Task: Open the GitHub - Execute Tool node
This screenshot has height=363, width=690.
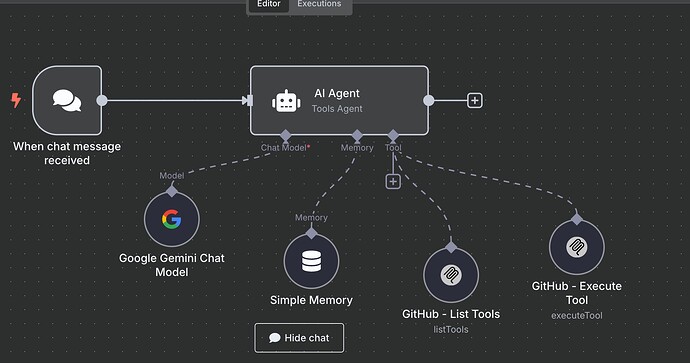Action: click(x=576, y=247)
